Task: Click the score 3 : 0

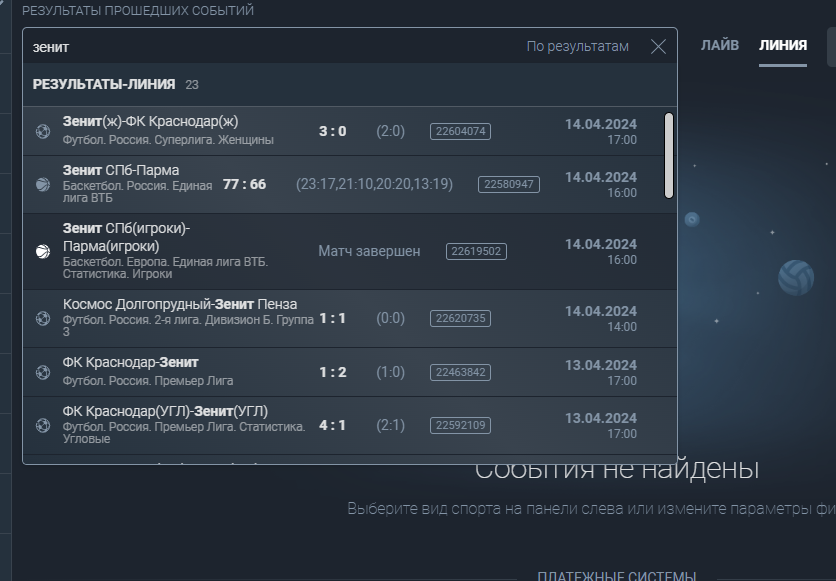Action: pyautogui.click(x=333, y=131)
